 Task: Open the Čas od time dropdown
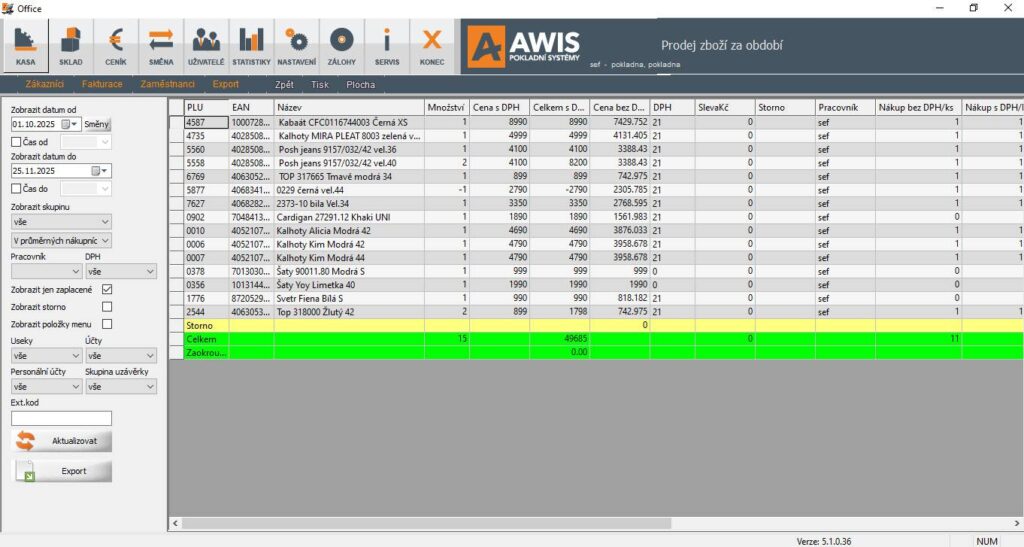tap(86, 142)
